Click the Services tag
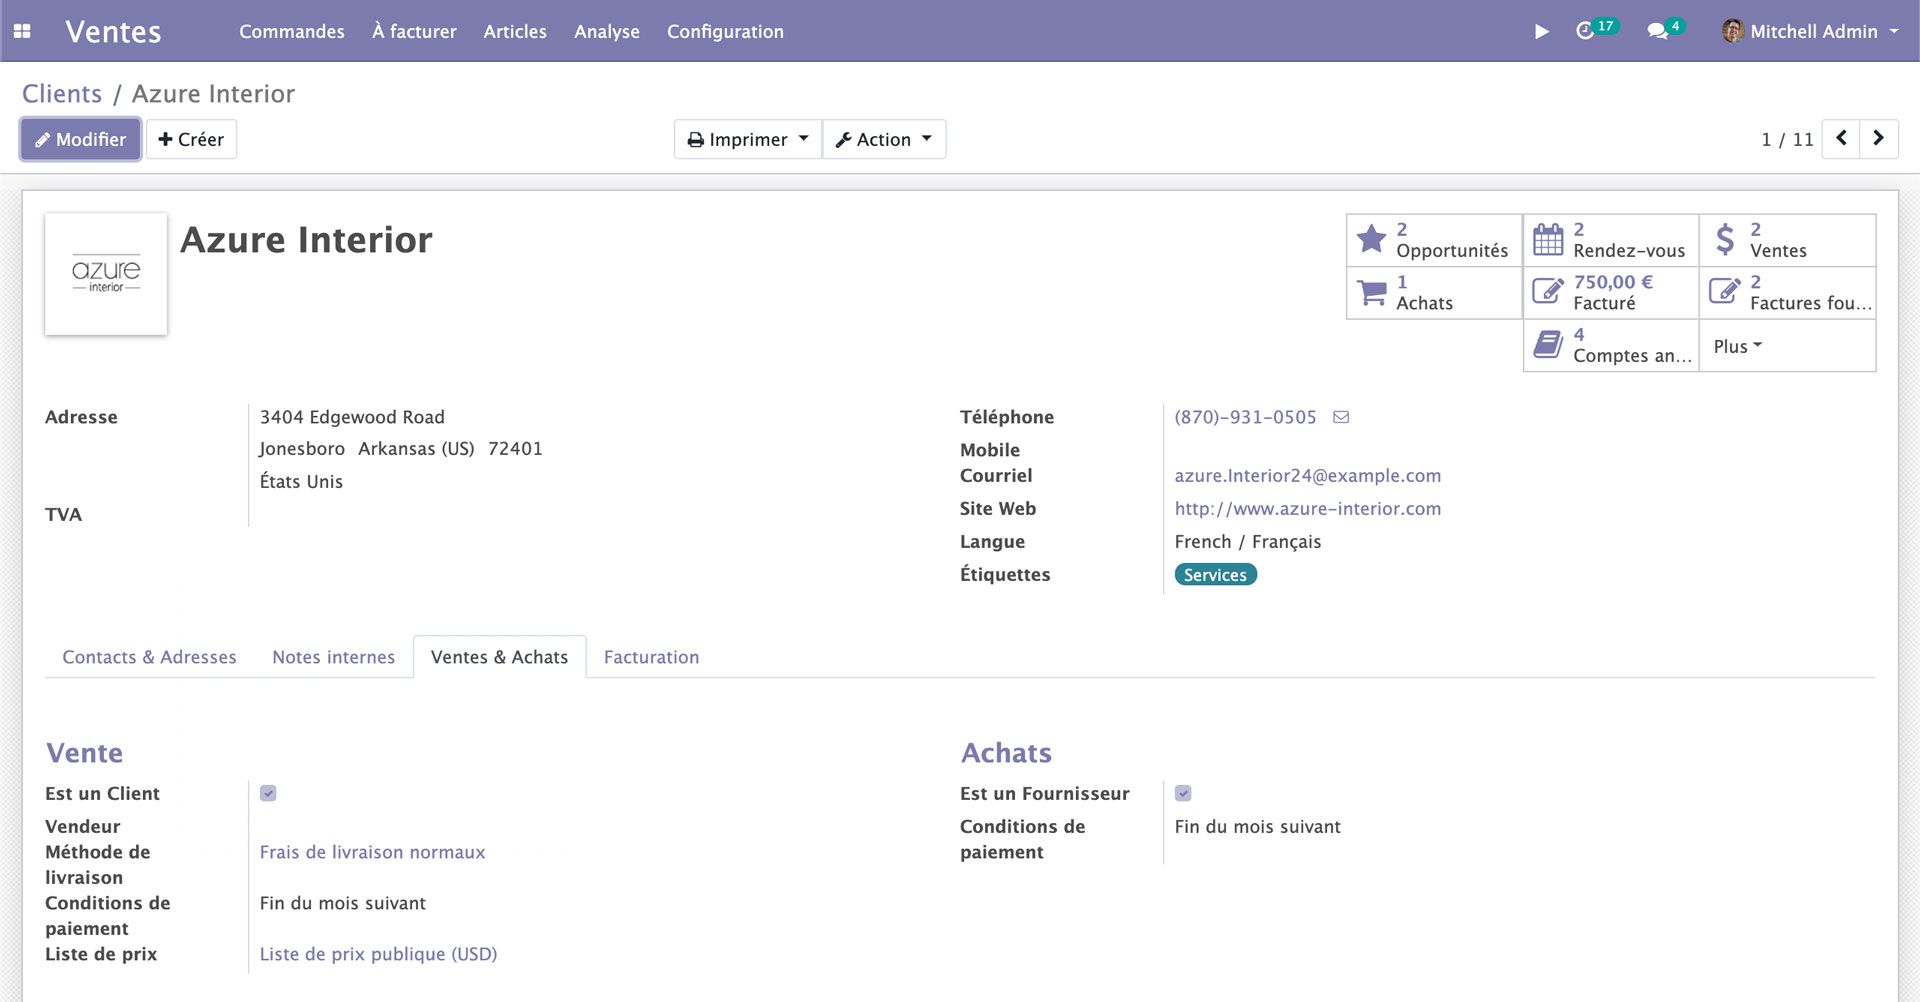 point(1215,574)
